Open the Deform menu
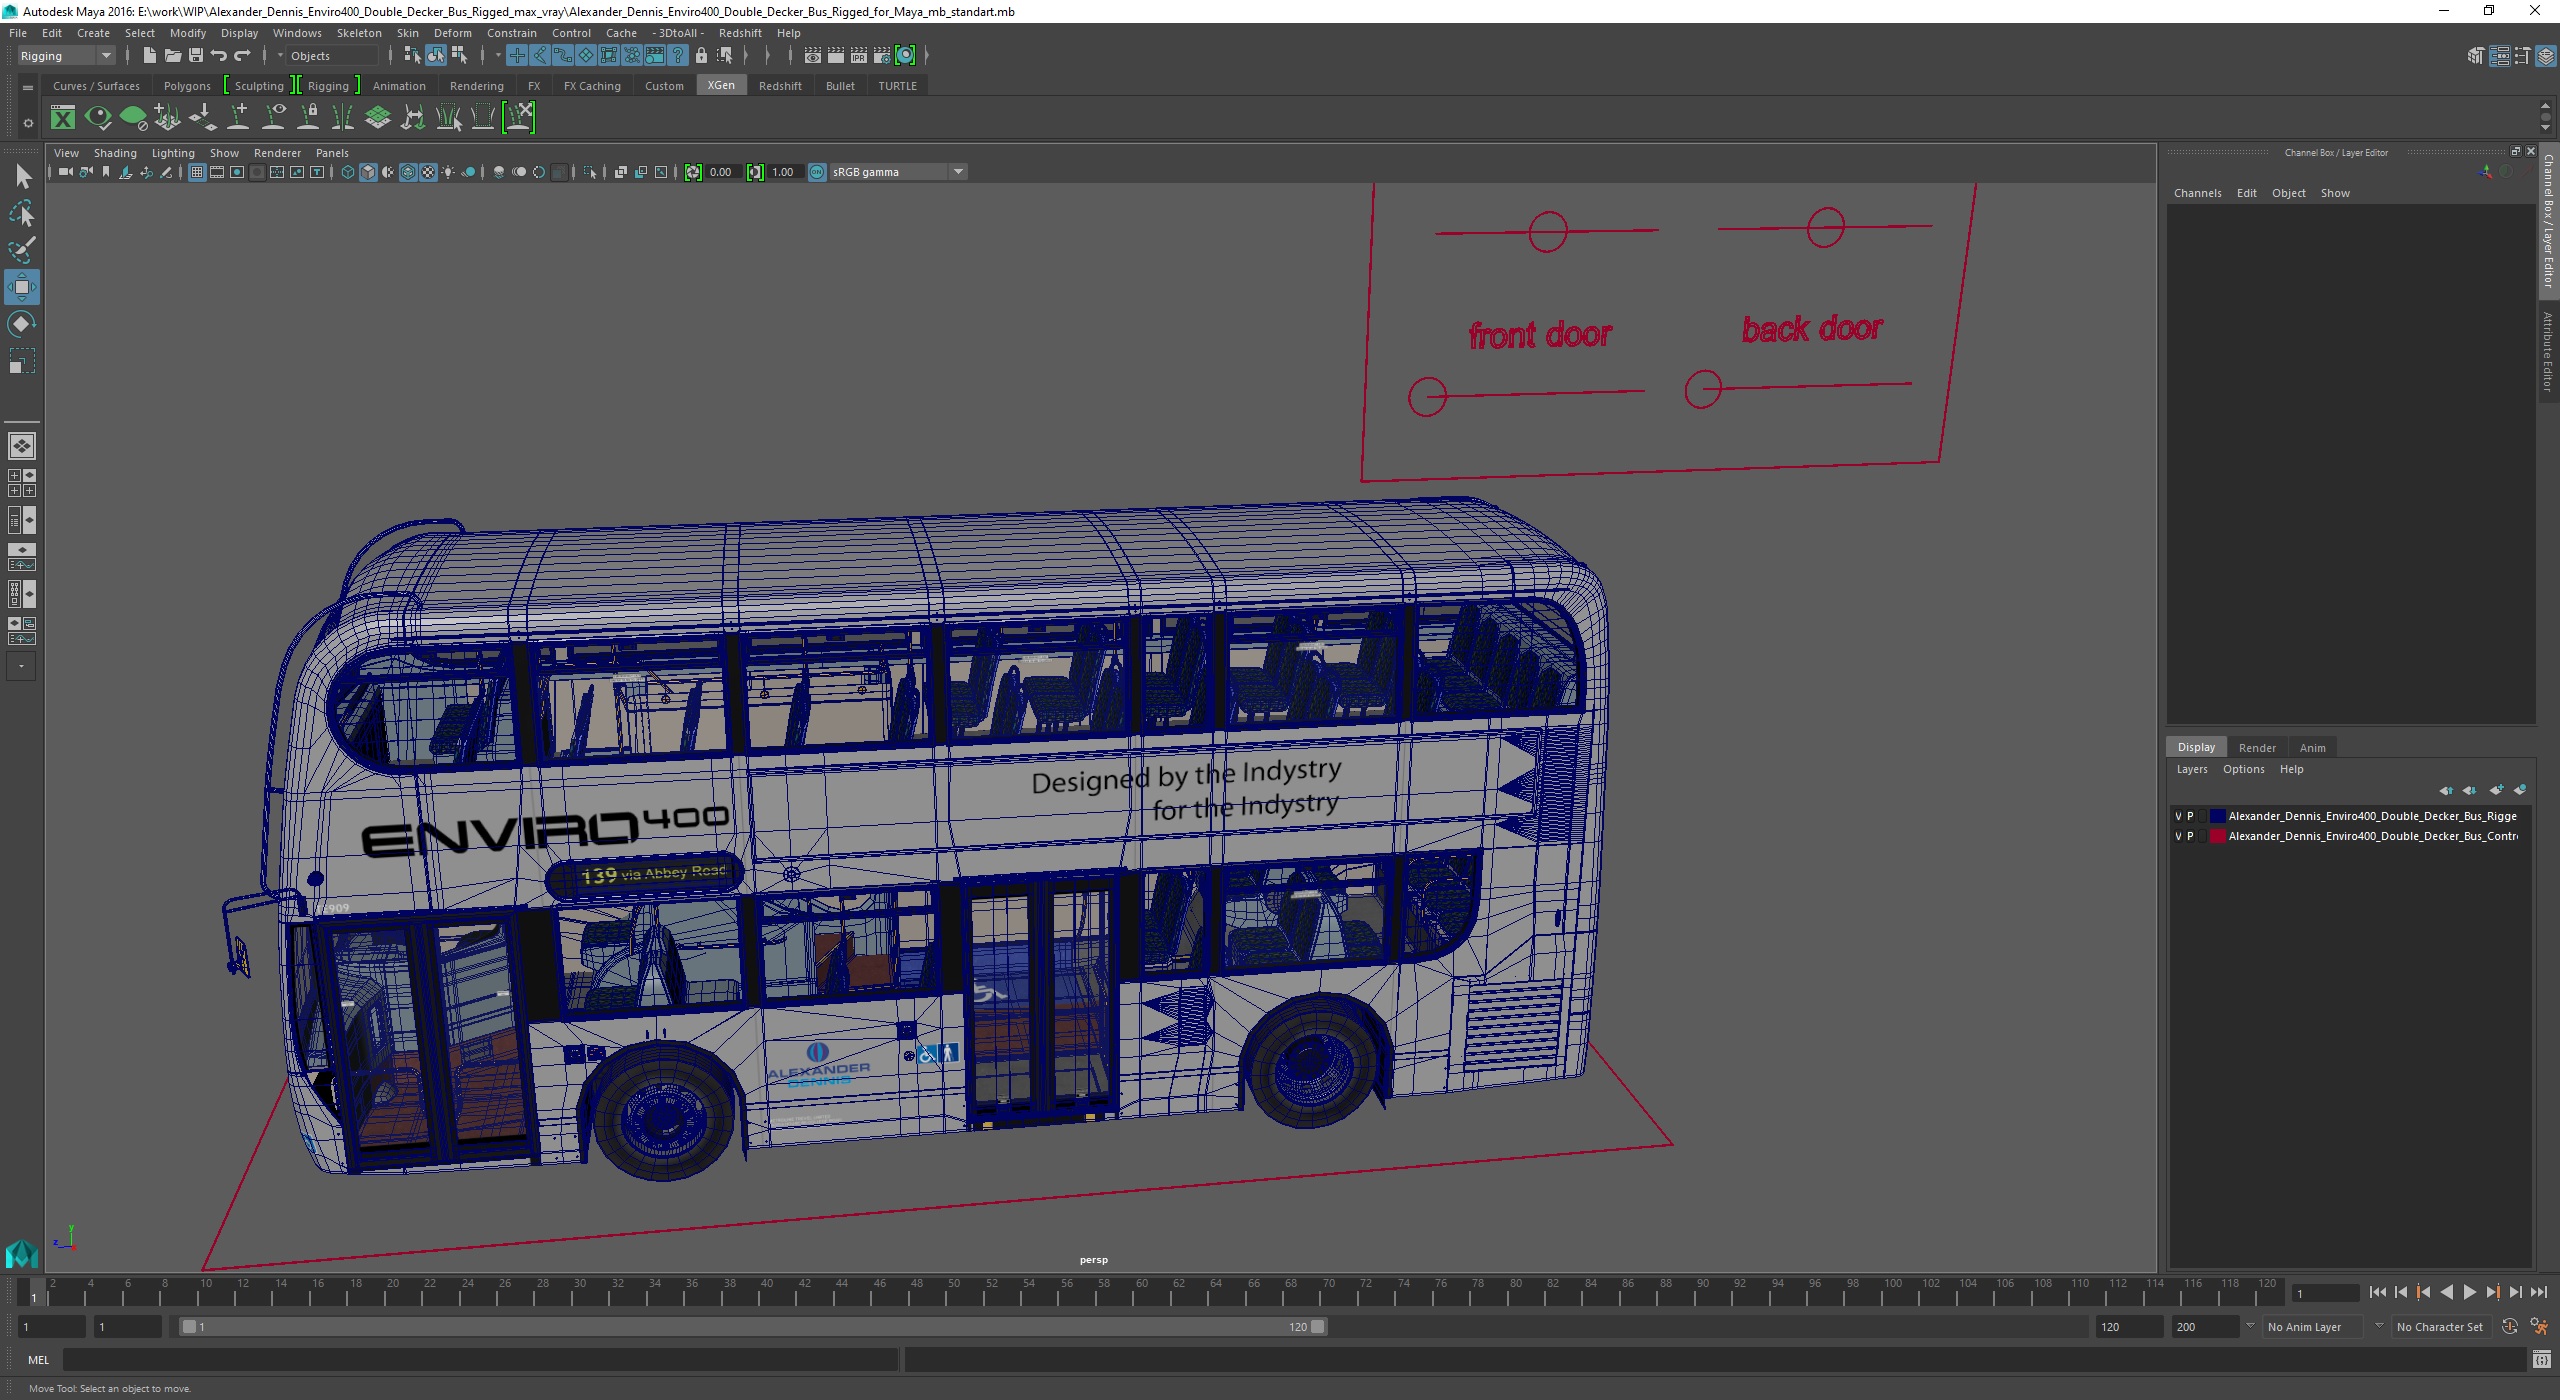The image size is (2560, 1400). pos(452,33)
